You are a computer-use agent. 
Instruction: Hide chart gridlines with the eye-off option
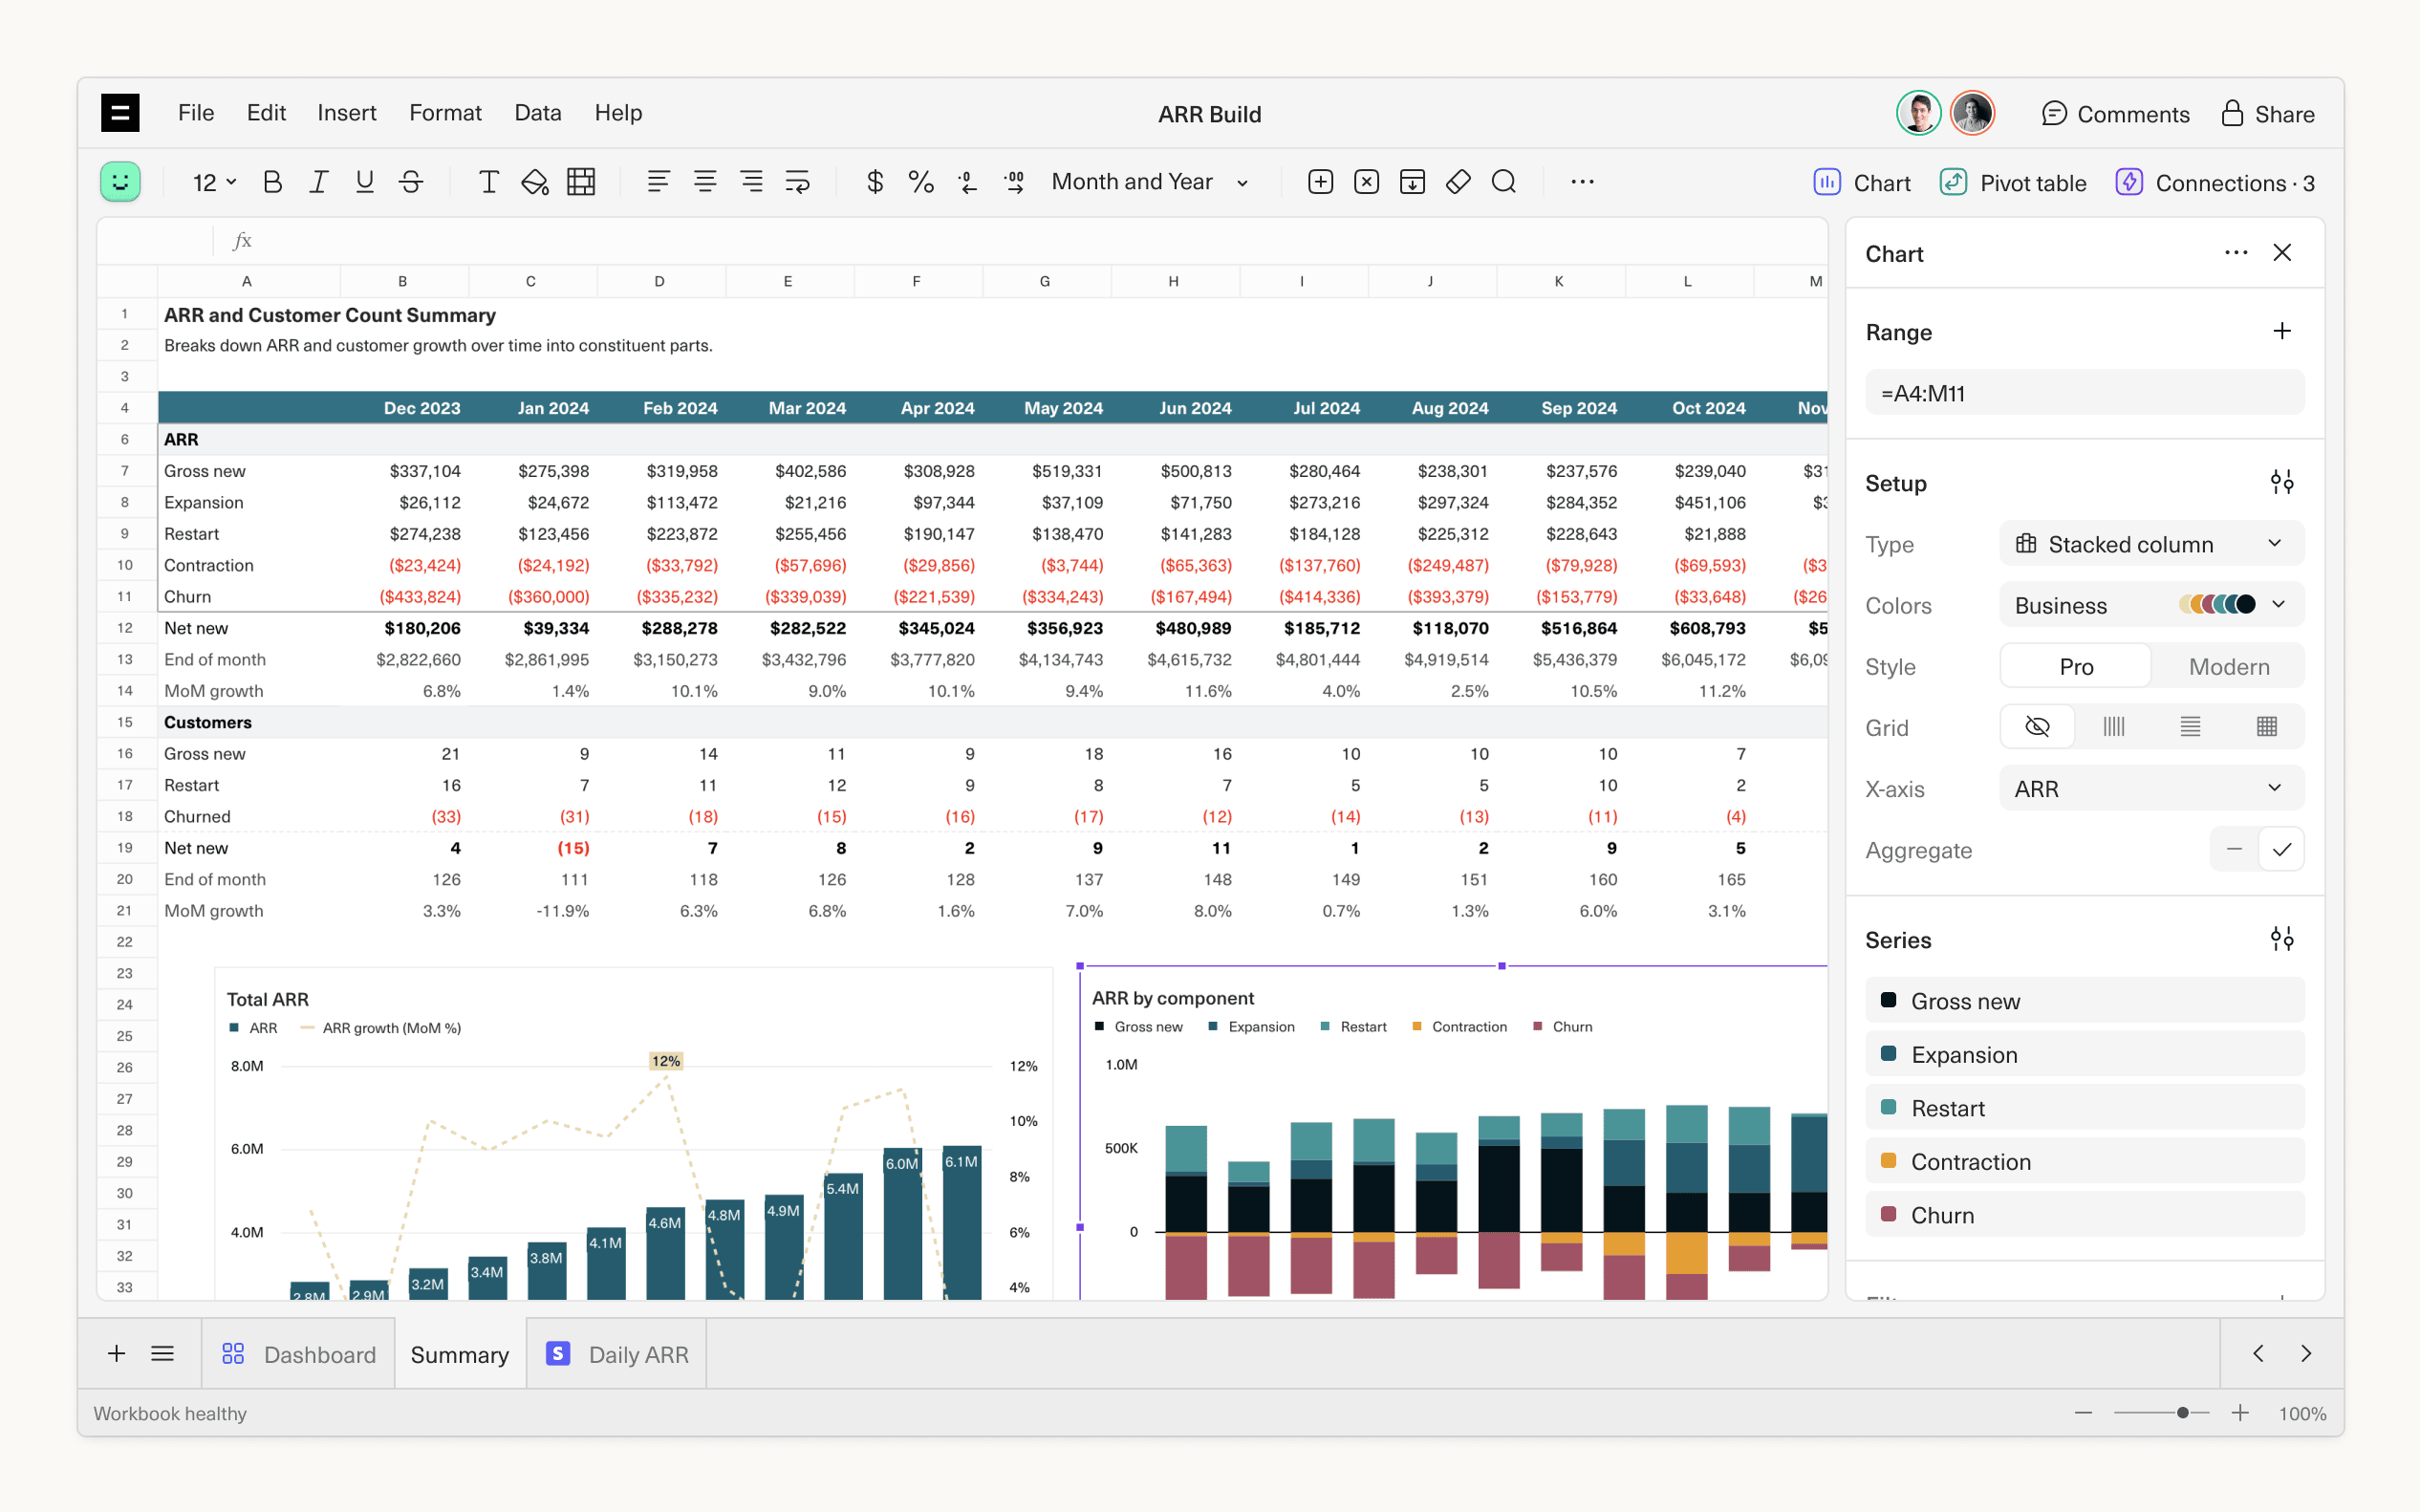[x=2038, y=726]
